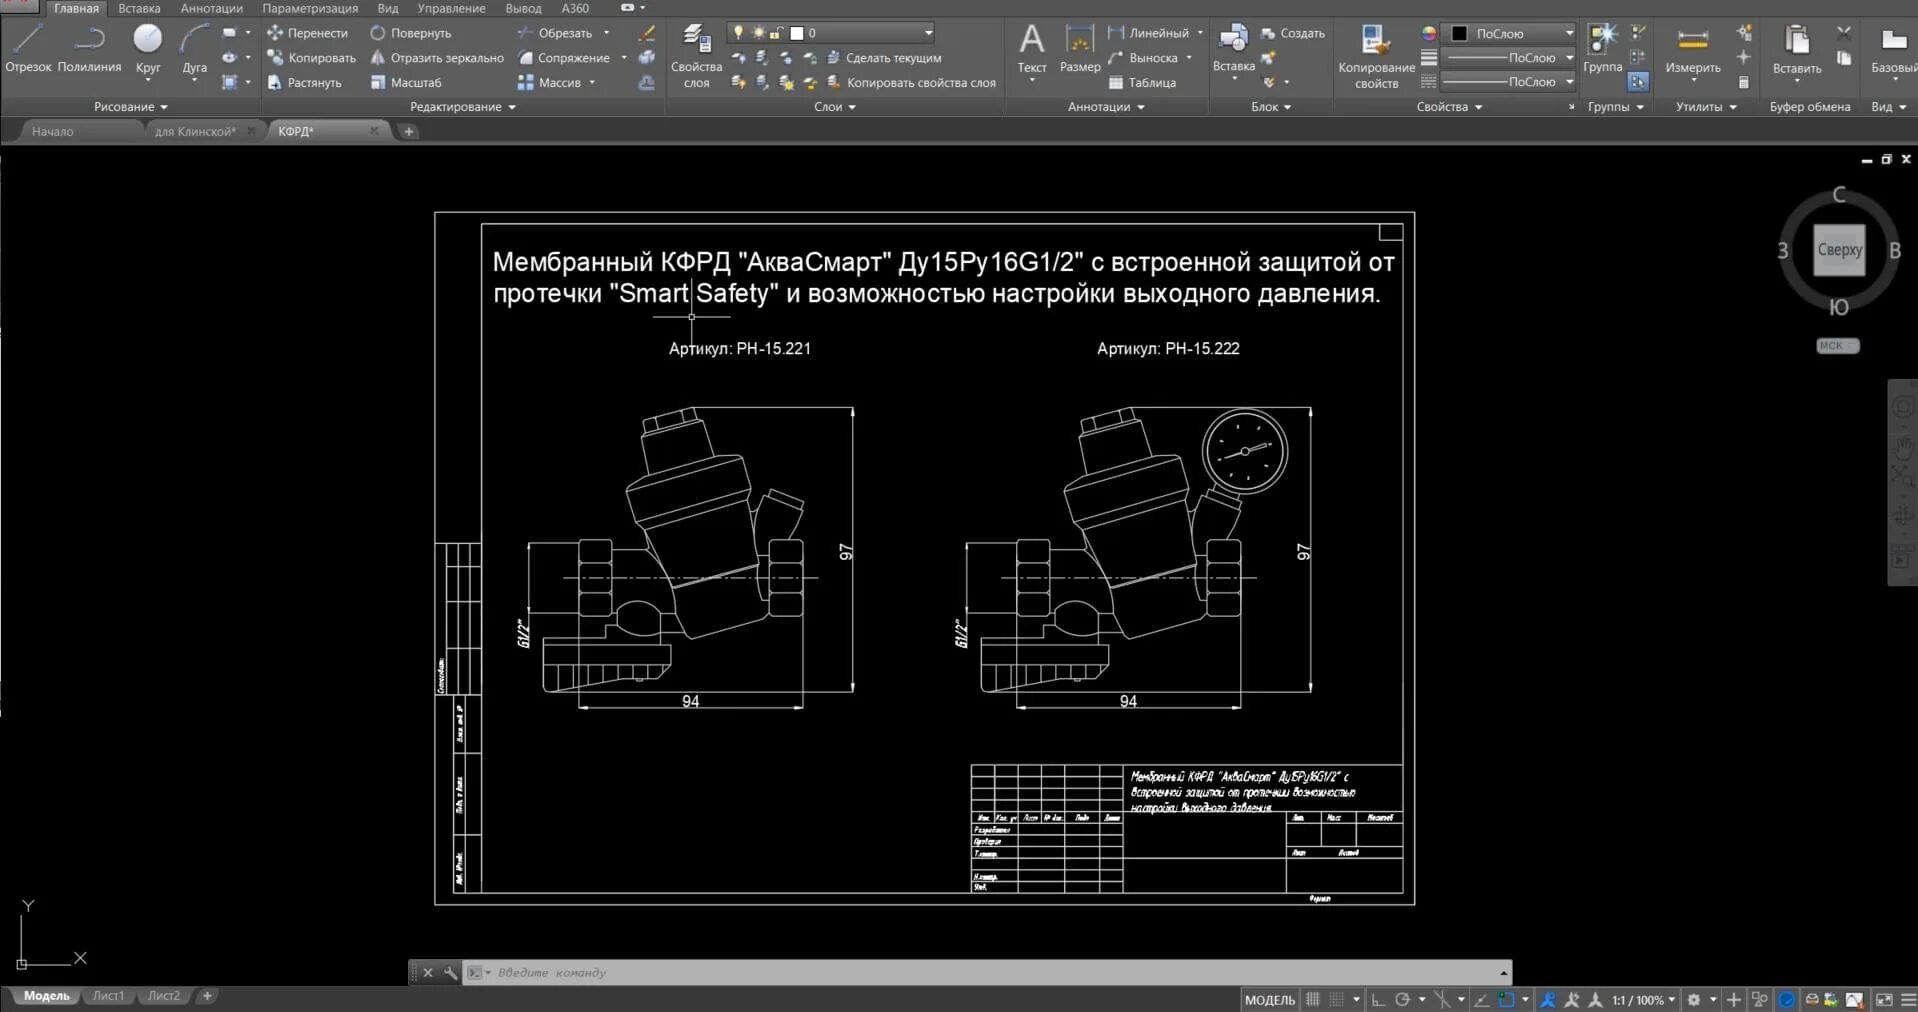The height and width of the screenshot is (1012, 1918).
Task: Switch to the Лист1 layout tab
Action: pos(108,996)
